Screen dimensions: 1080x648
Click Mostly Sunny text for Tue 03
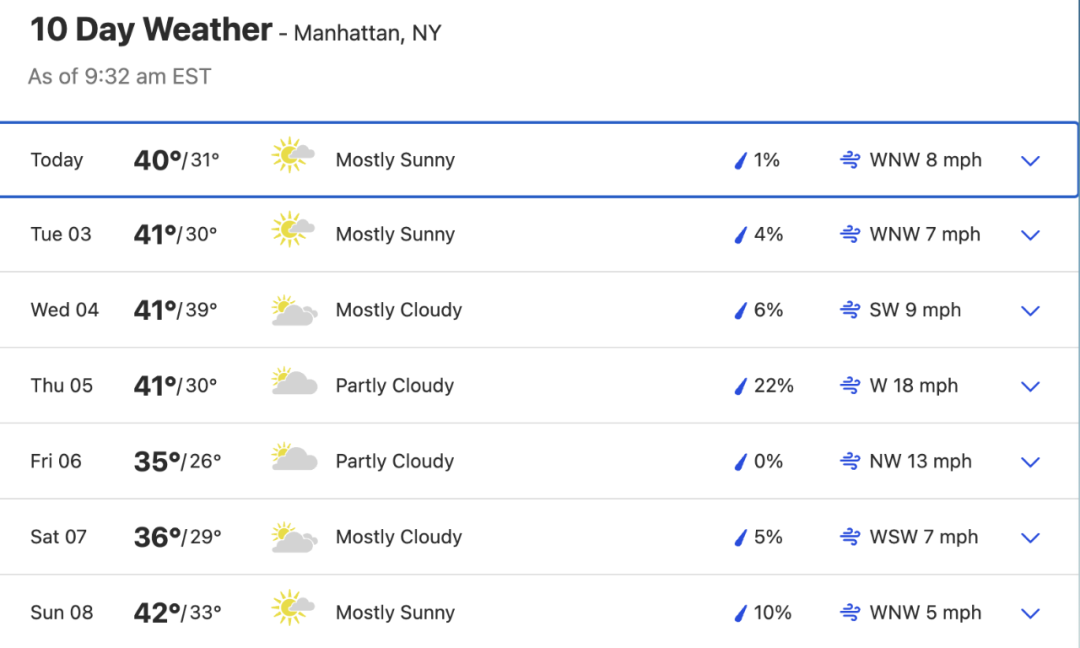[x=395, y=235]
